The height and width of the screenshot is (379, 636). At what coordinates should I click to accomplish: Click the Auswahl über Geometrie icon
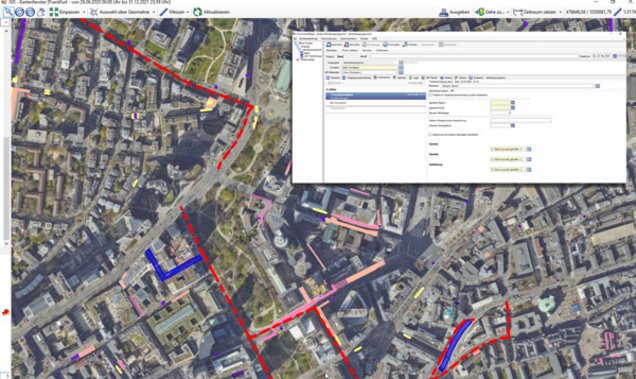click(94, 12)
